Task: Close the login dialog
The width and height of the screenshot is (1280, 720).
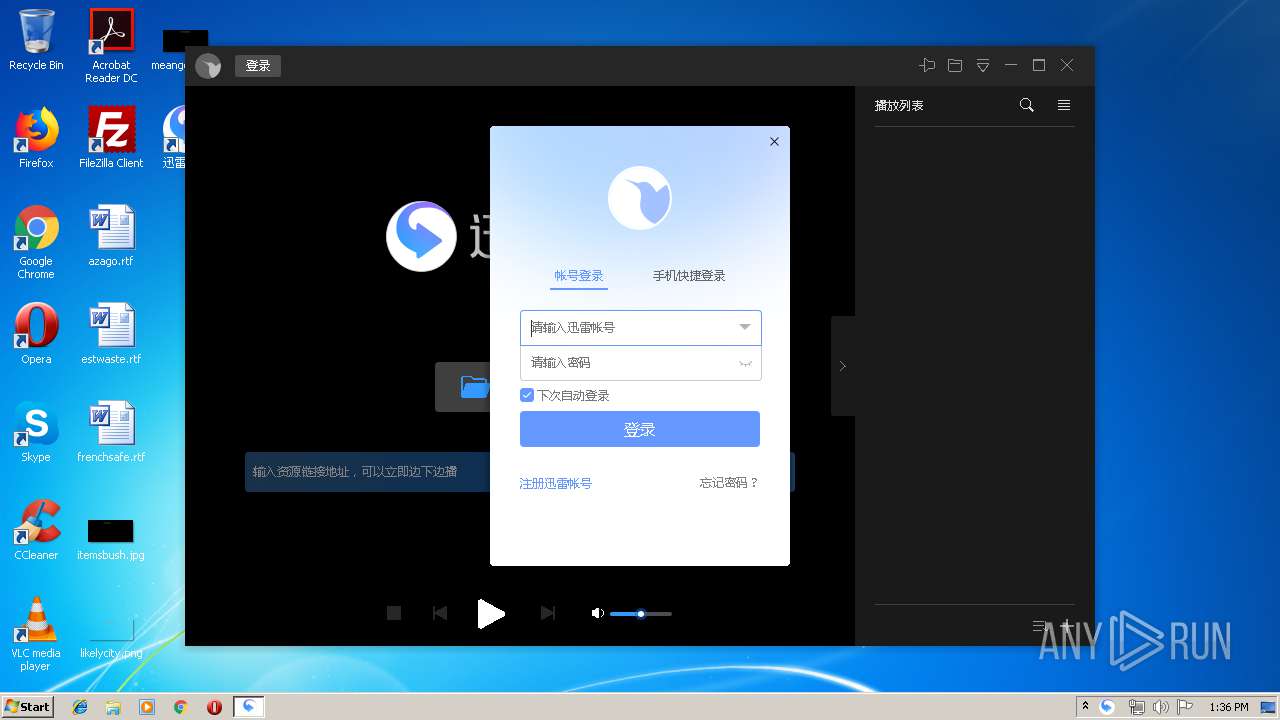Action: tap(774, 142)
